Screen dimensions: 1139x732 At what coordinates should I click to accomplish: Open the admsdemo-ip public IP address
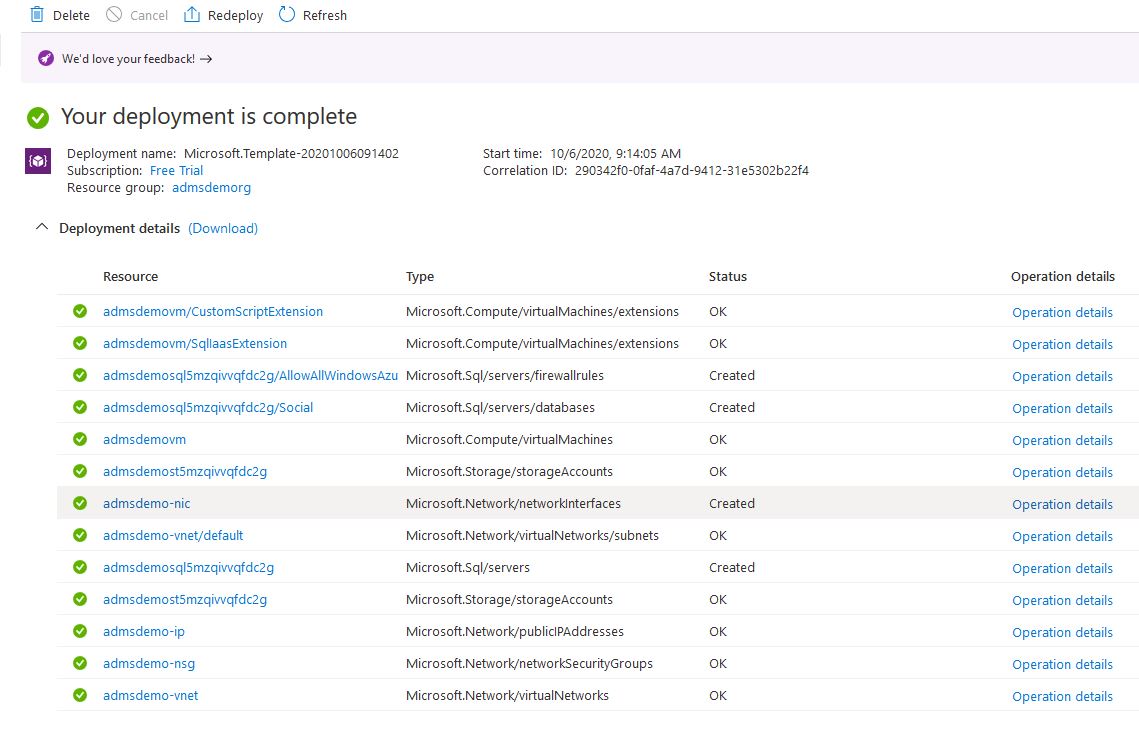(x=144, y=631)
